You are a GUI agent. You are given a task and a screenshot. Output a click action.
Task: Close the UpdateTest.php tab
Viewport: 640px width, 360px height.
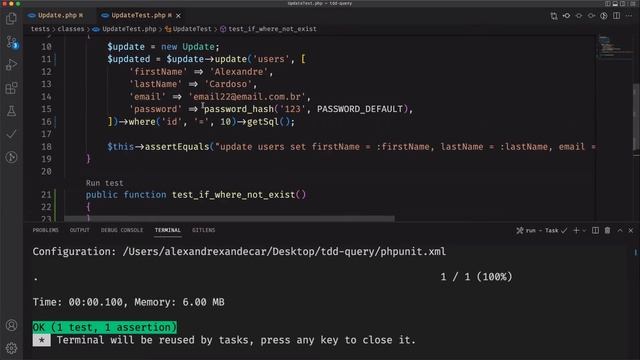tap(178, 16)
